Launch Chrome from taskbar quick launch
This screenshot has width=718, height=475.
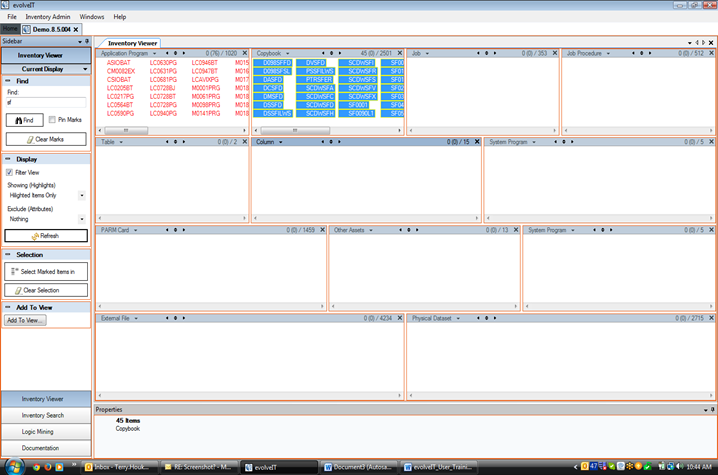36,467
